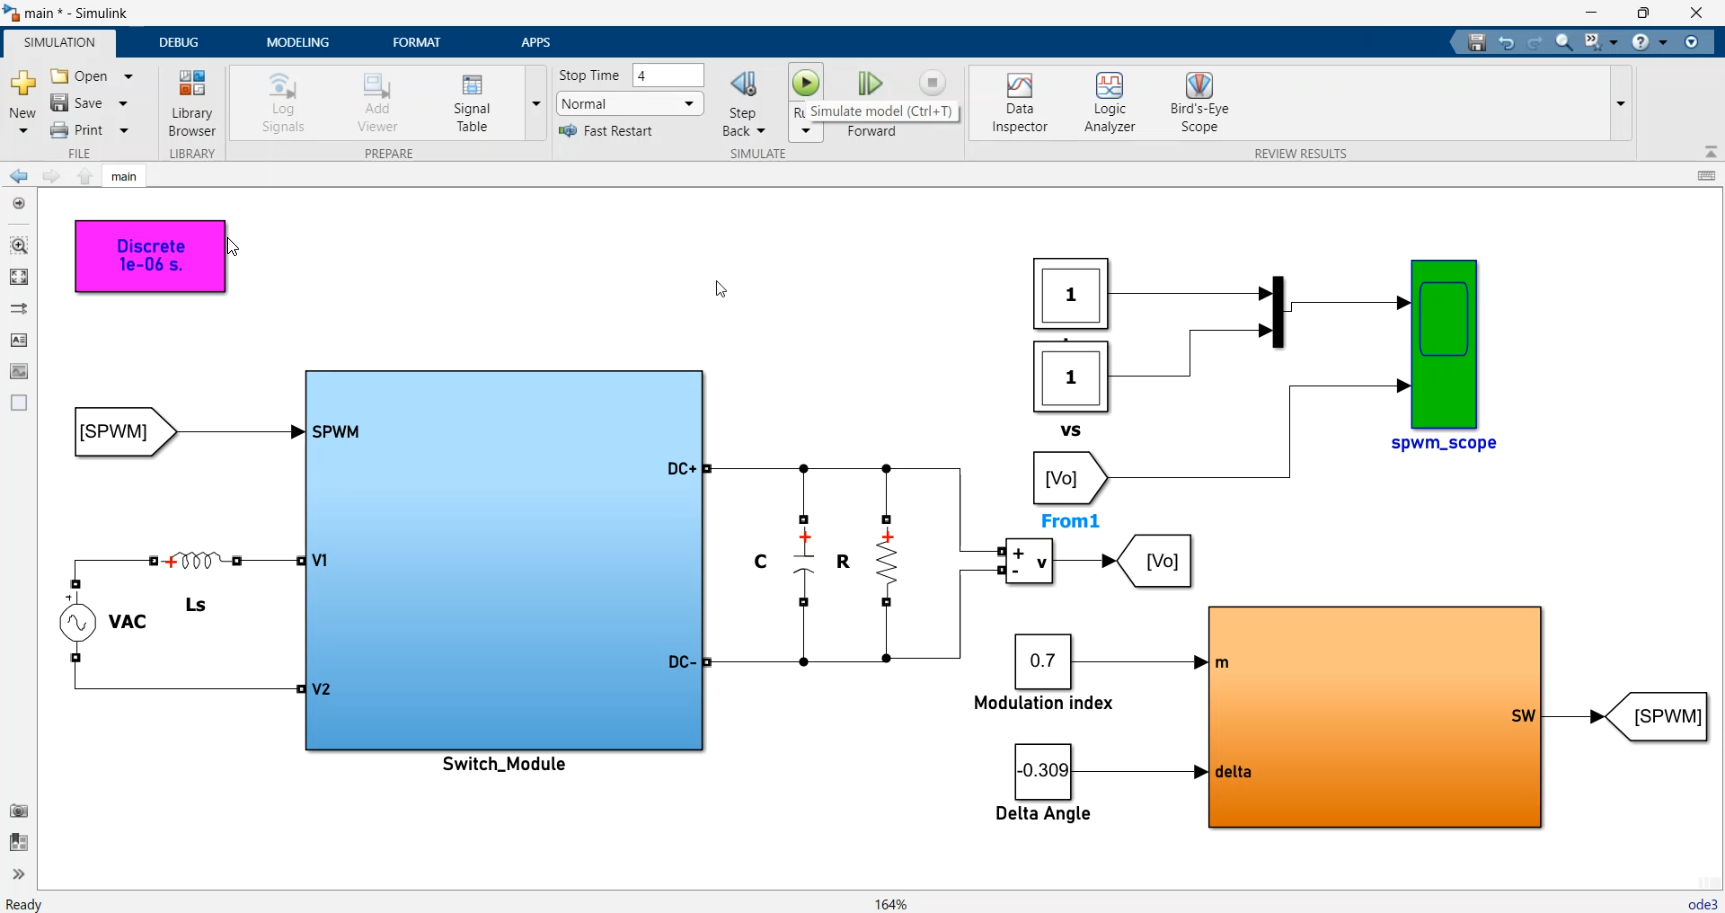The height and width of the screenshot is (913, 1725).
Task: Click the Fit to View palette icon
Action: (19, 277)
